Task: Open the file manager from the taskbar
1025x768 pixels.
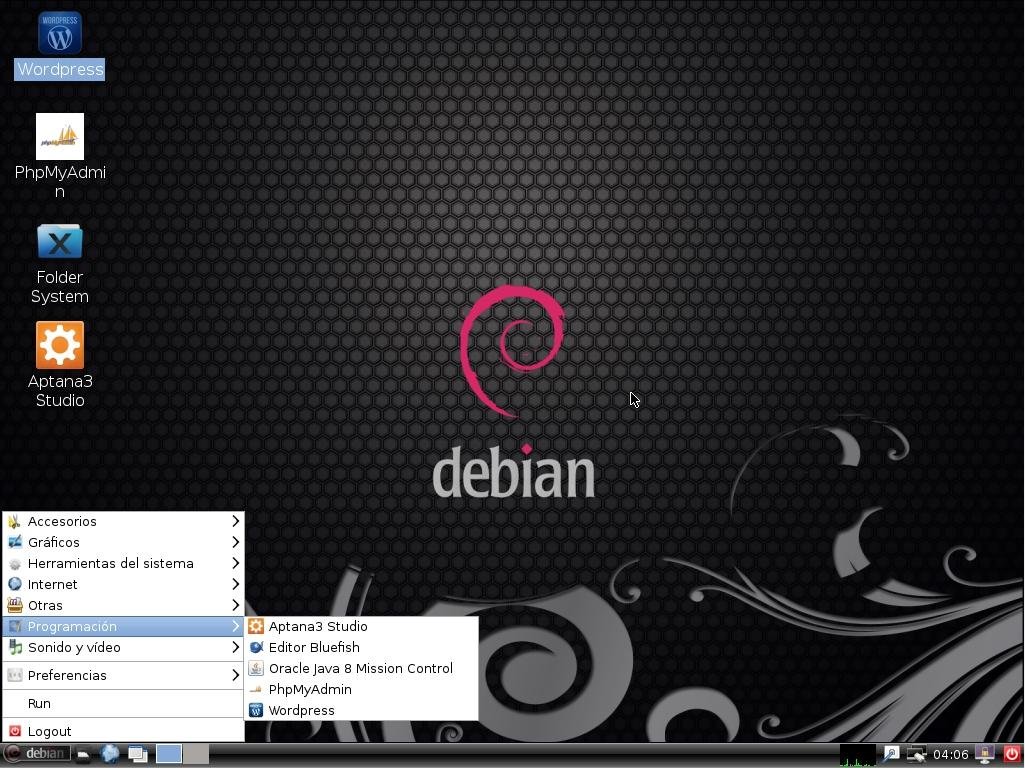Action: pyautogui.click(x=83, y=754)
